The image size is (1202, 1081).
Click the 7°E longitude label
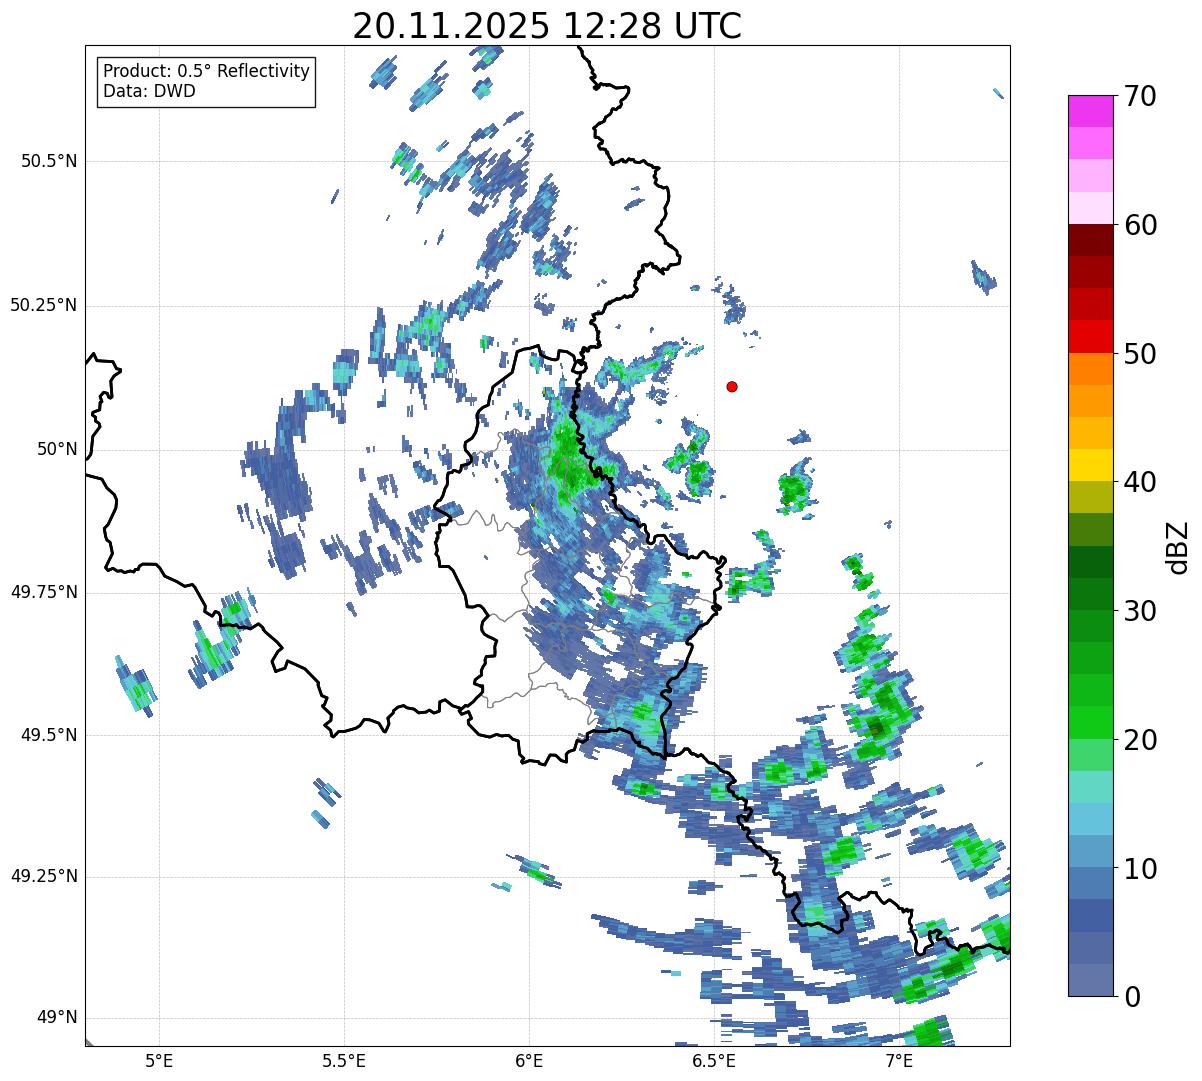tap(899, 1060)
